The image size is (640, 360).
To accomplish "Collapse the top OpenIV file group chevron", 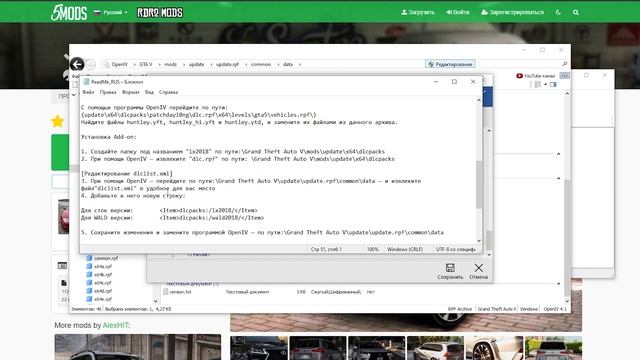I will tap(558, 154).
